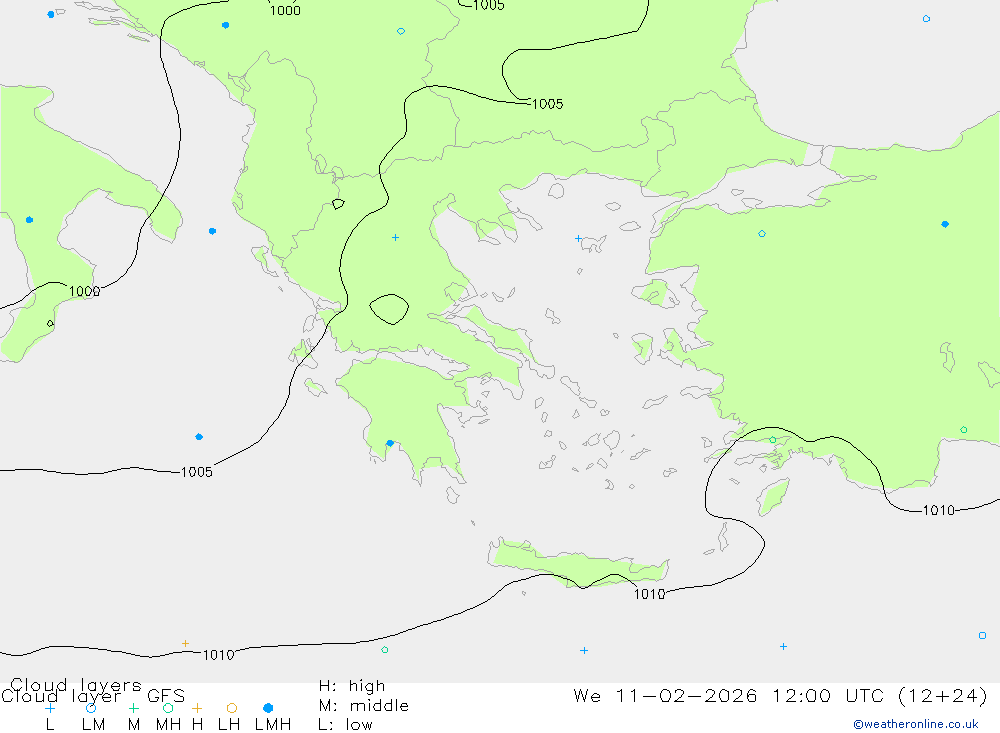Click the 'LH' legend label
This screenshot has width=1000, height=733.
pyautogui.click(x=229, y=725)
